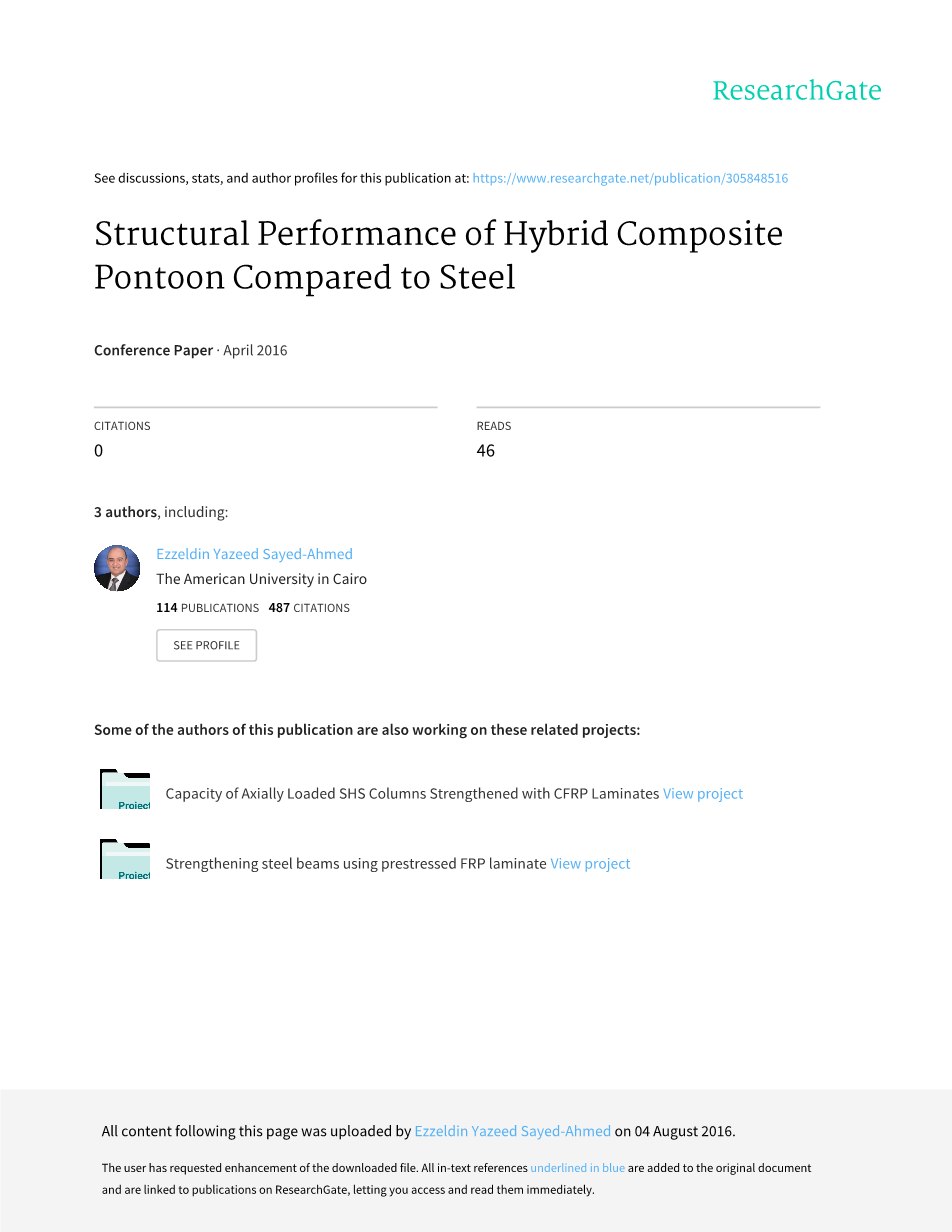Screen dimensions: 952x1232
Task: Click the project folder icon for steel beams
Action: click(125, 860)
